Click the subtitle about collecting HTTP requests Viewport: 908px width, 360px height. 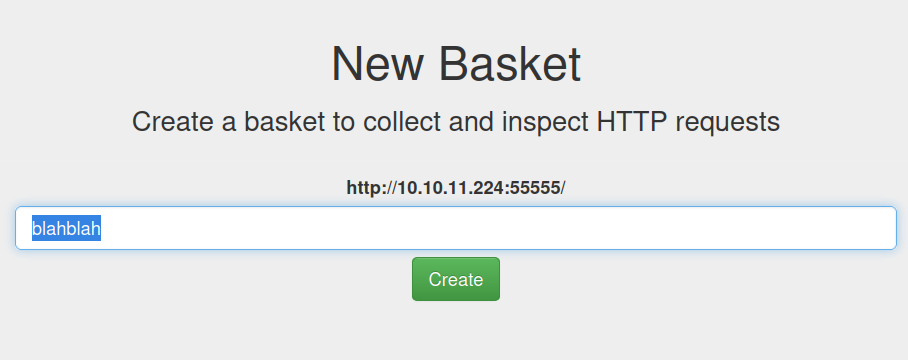[x=456, y=122]
